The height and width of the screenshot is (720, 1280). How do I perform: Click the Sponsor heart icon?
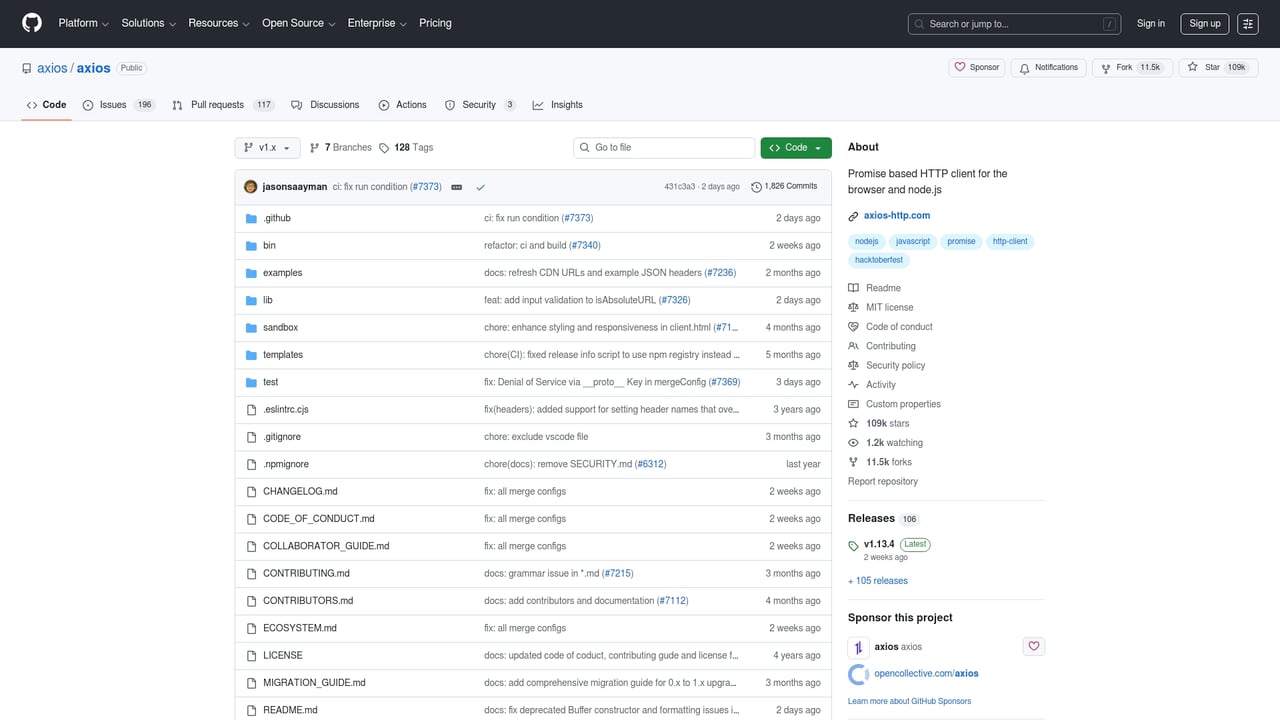pos(960,67)
